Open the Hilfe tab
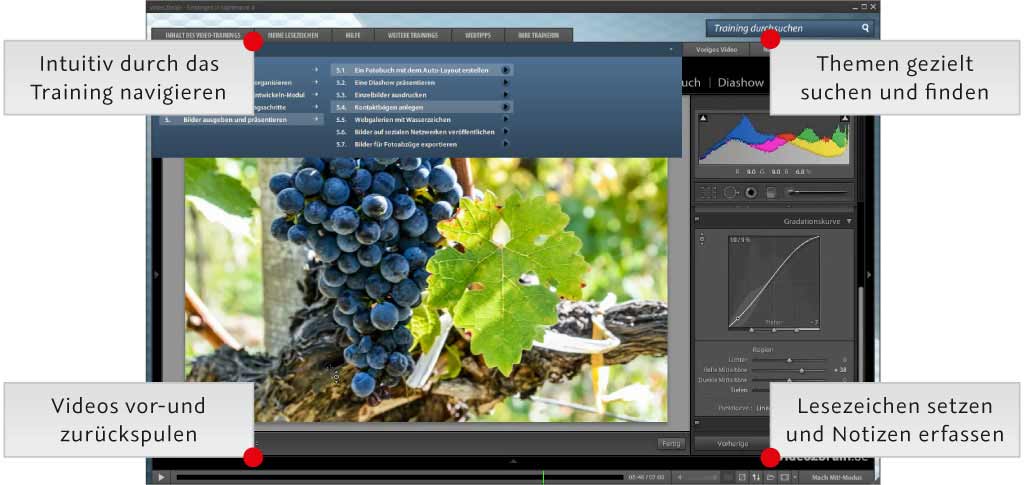This screenshot has height=485, width=1024. click(x=352, y=35)
